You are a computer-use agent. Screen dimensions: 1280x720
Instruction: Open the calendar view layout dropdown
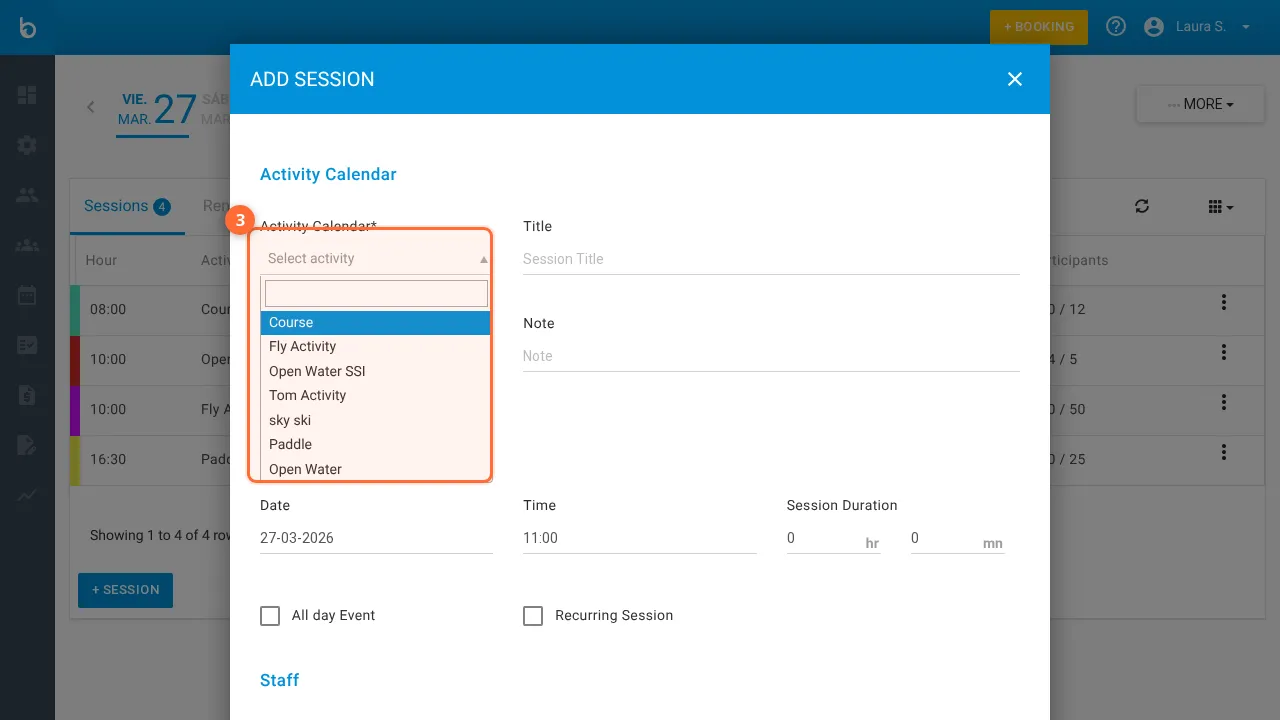[1218, 206]
